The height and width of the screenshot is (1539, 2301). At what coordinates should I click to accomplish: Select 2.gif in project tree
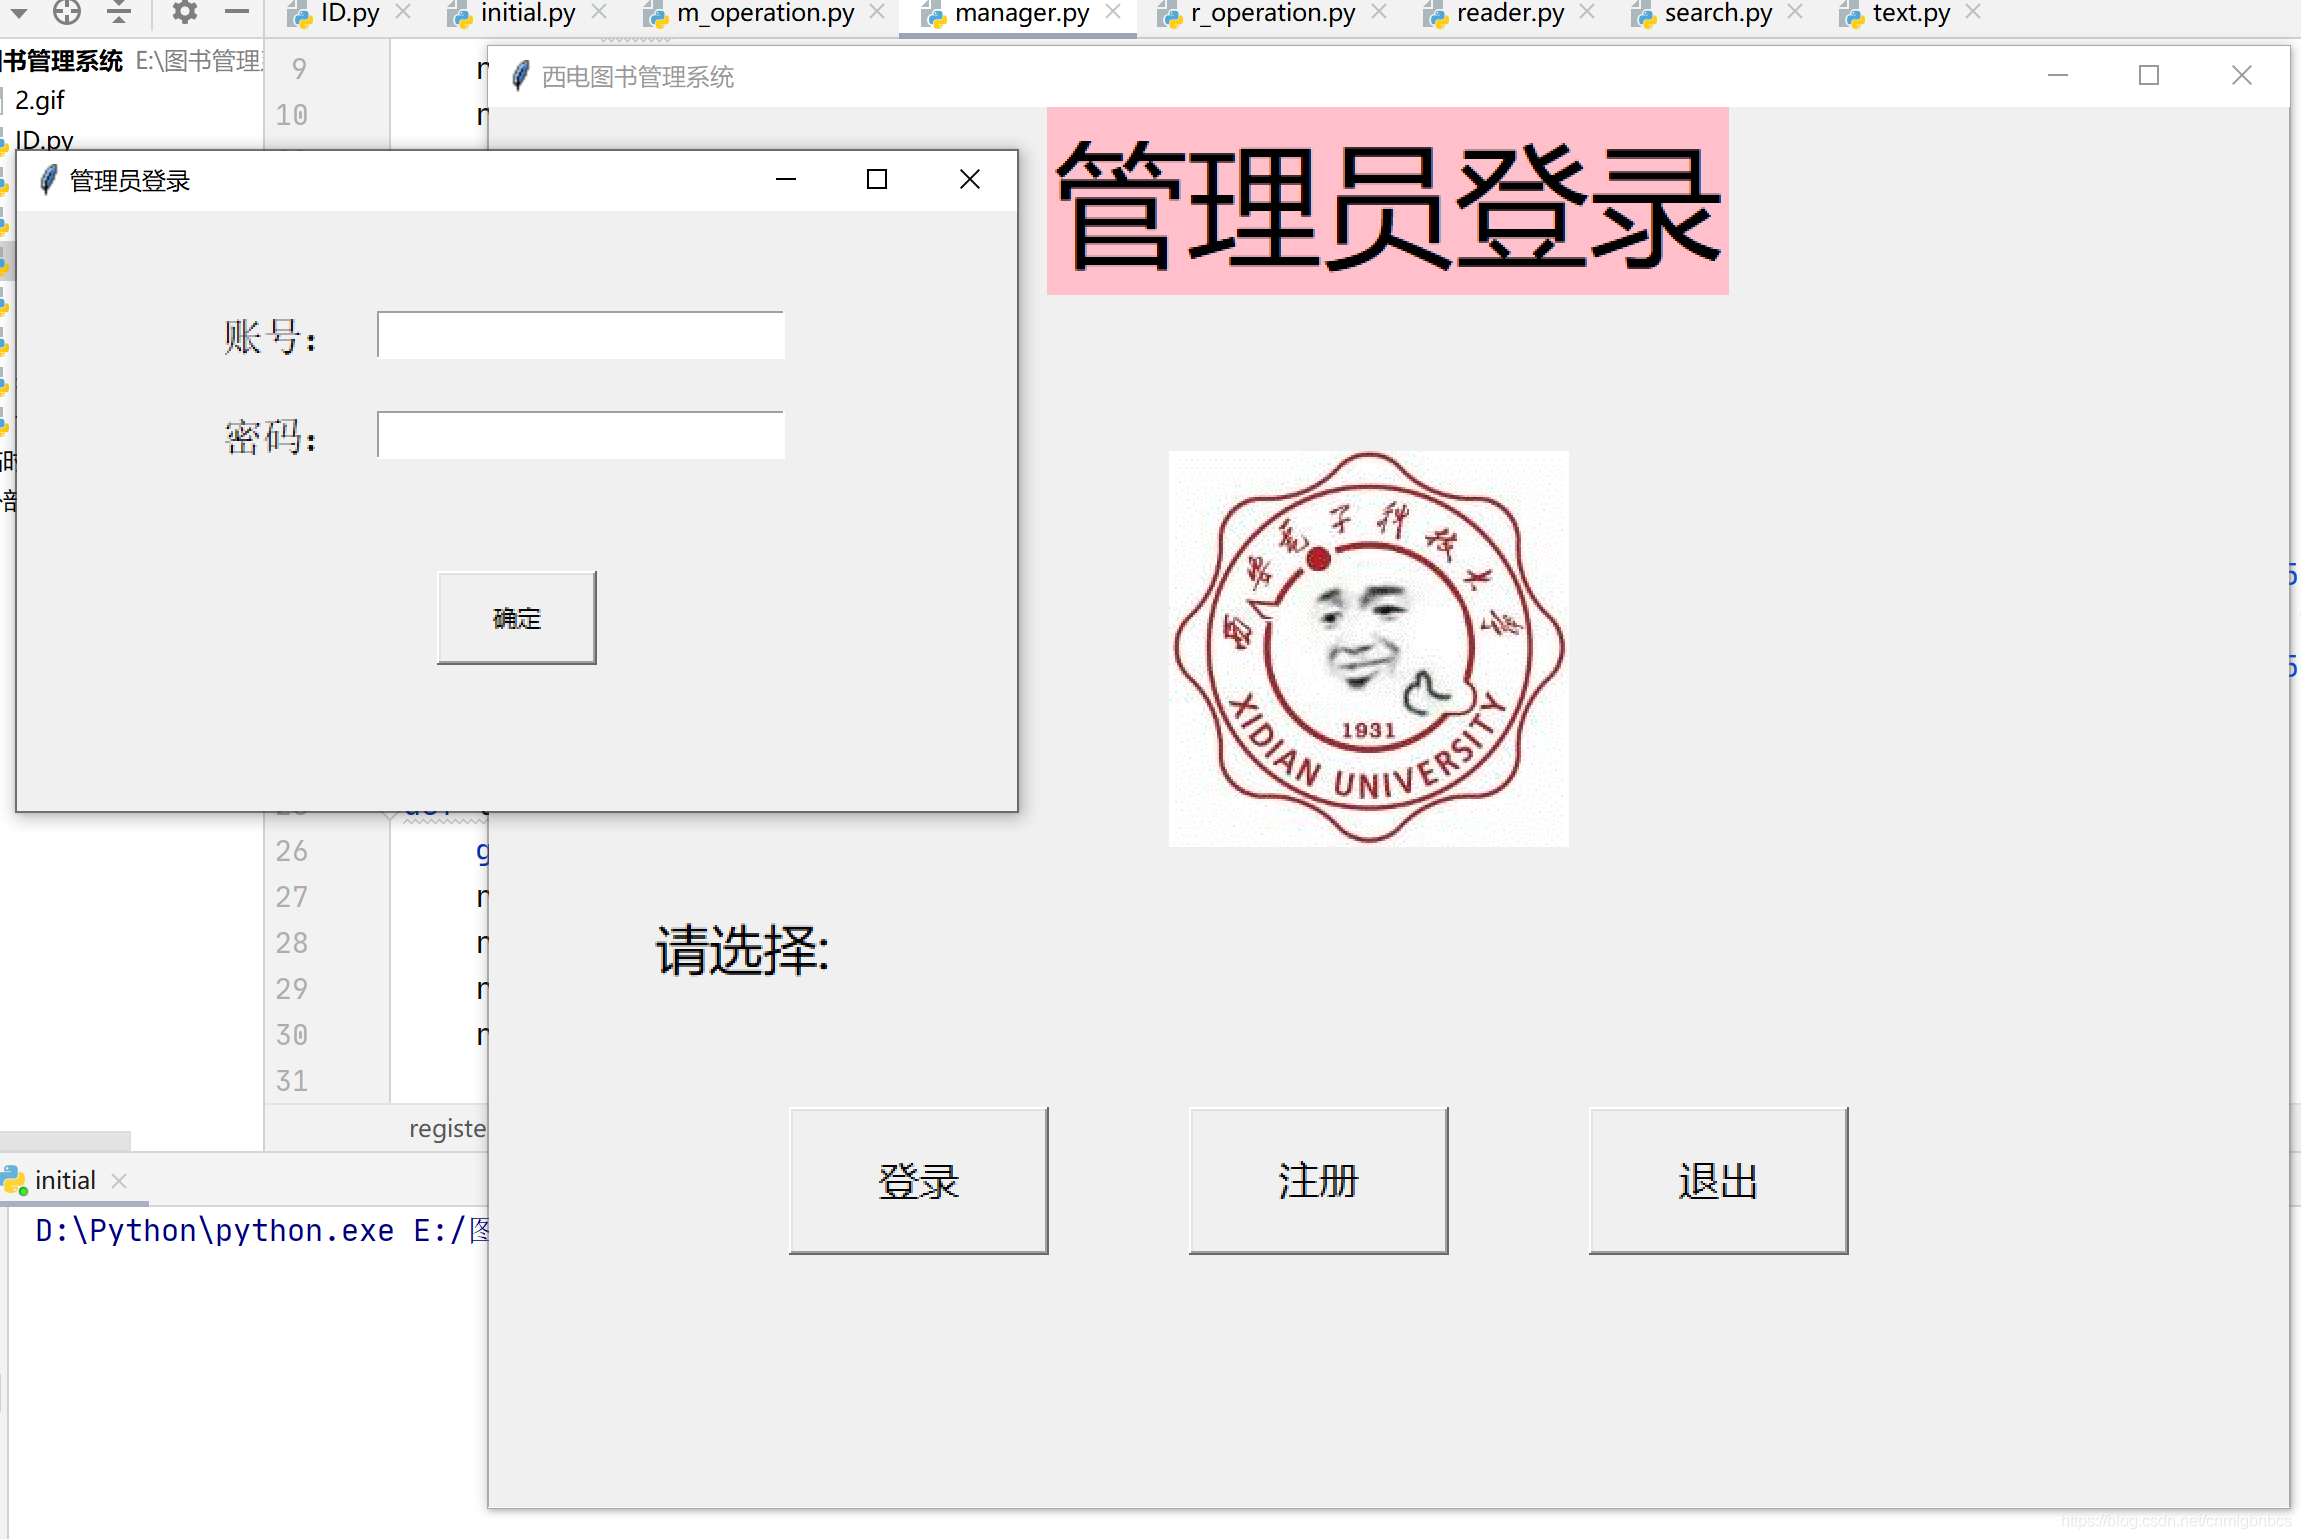click(40, 100)
